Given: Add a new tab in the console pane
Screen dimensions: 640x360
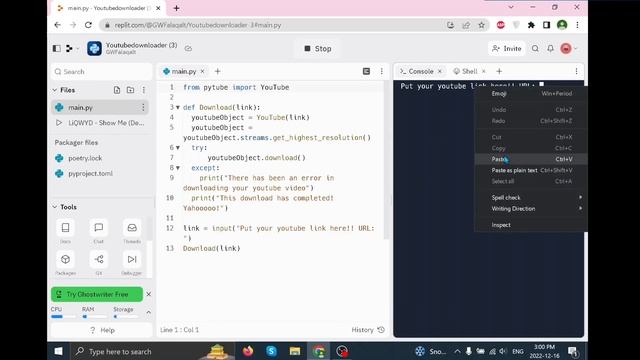Looking at the screenshot, I should pos(499,71).
